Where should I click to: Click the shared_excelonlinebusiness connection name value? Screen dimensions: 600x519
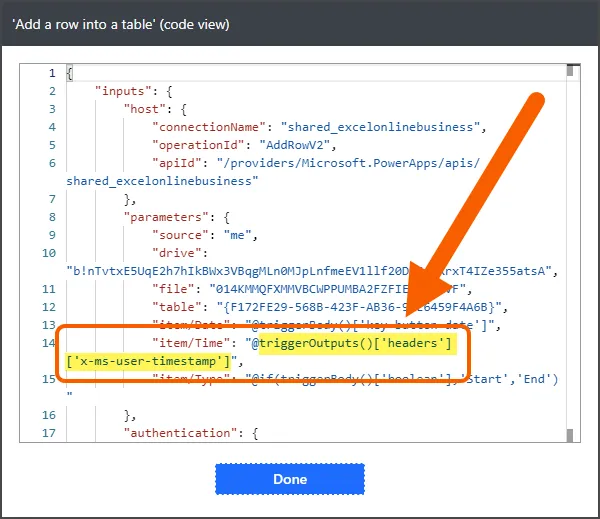[x=380, y=127]
